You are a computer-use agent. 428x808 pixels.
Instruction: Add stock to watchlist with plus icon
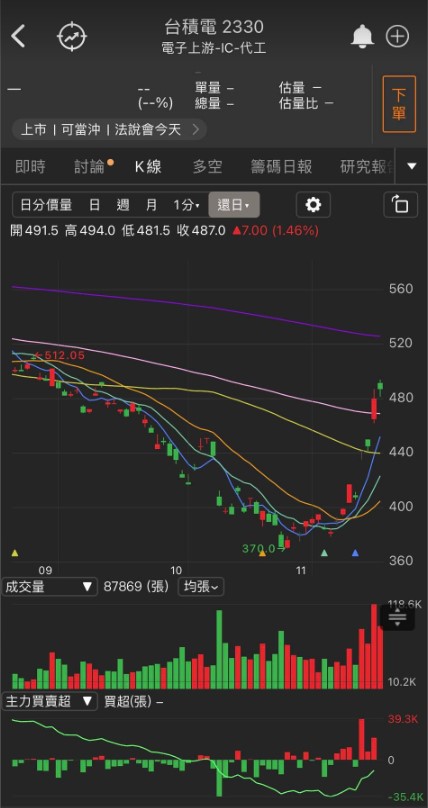[x=397, y=37]
